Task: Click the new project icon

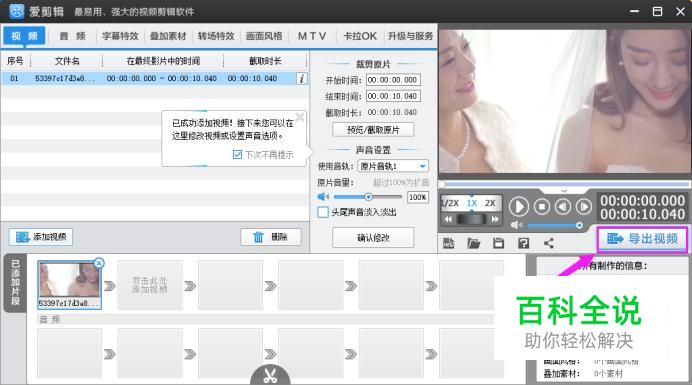Action: pyautogui.click(x=448, y=243)
